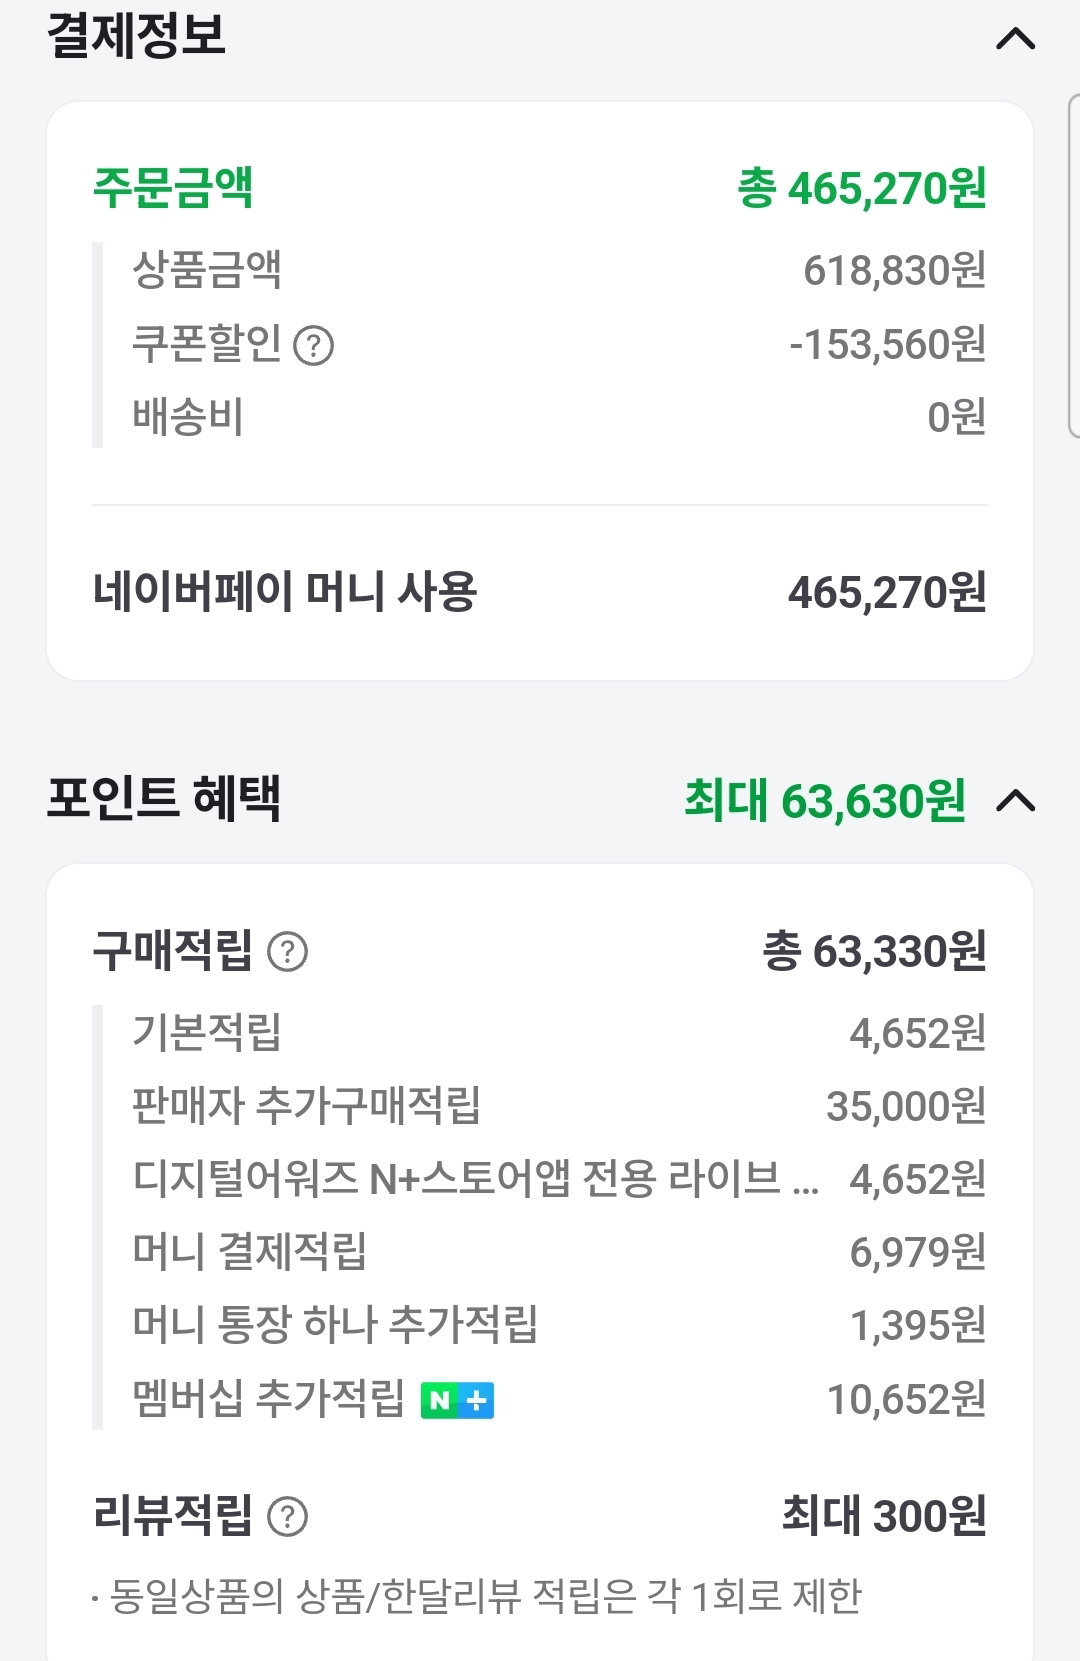1080x1661 pixels.
Task: Open help icon next to 쿠폰할인
Action: 313,346
